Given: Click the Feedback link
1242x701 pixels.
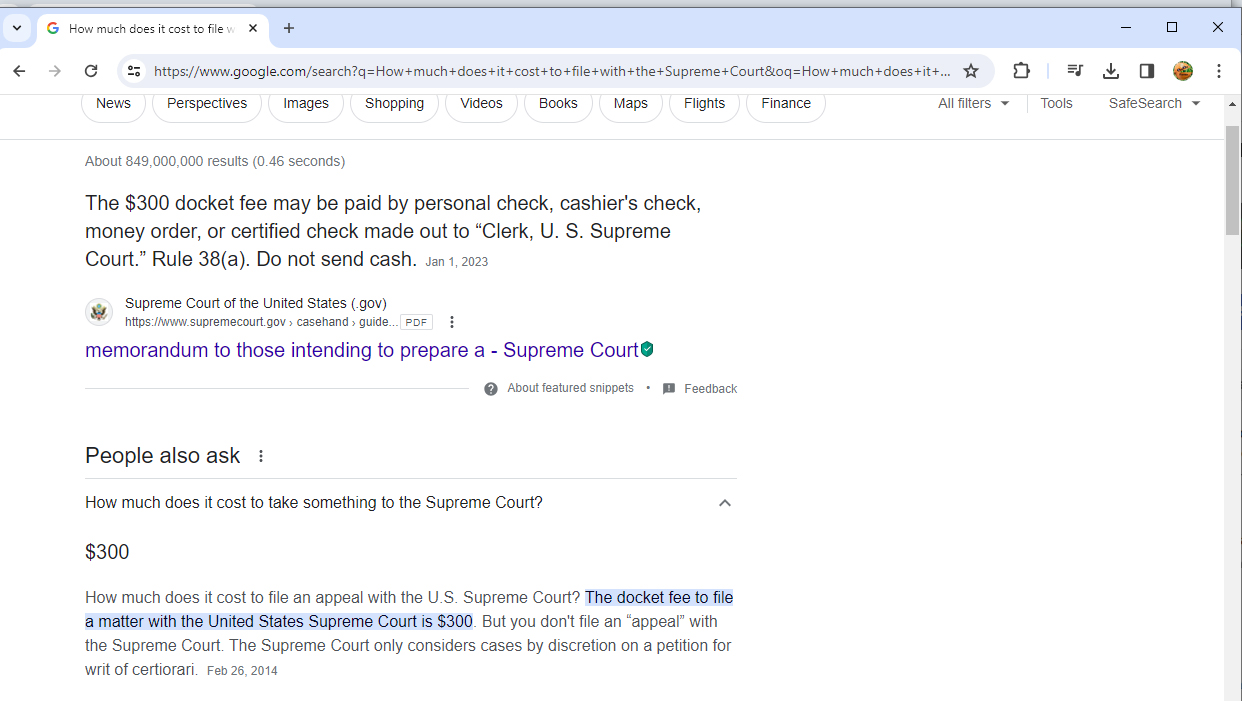Looking at the screenshot, I should 710,389.
